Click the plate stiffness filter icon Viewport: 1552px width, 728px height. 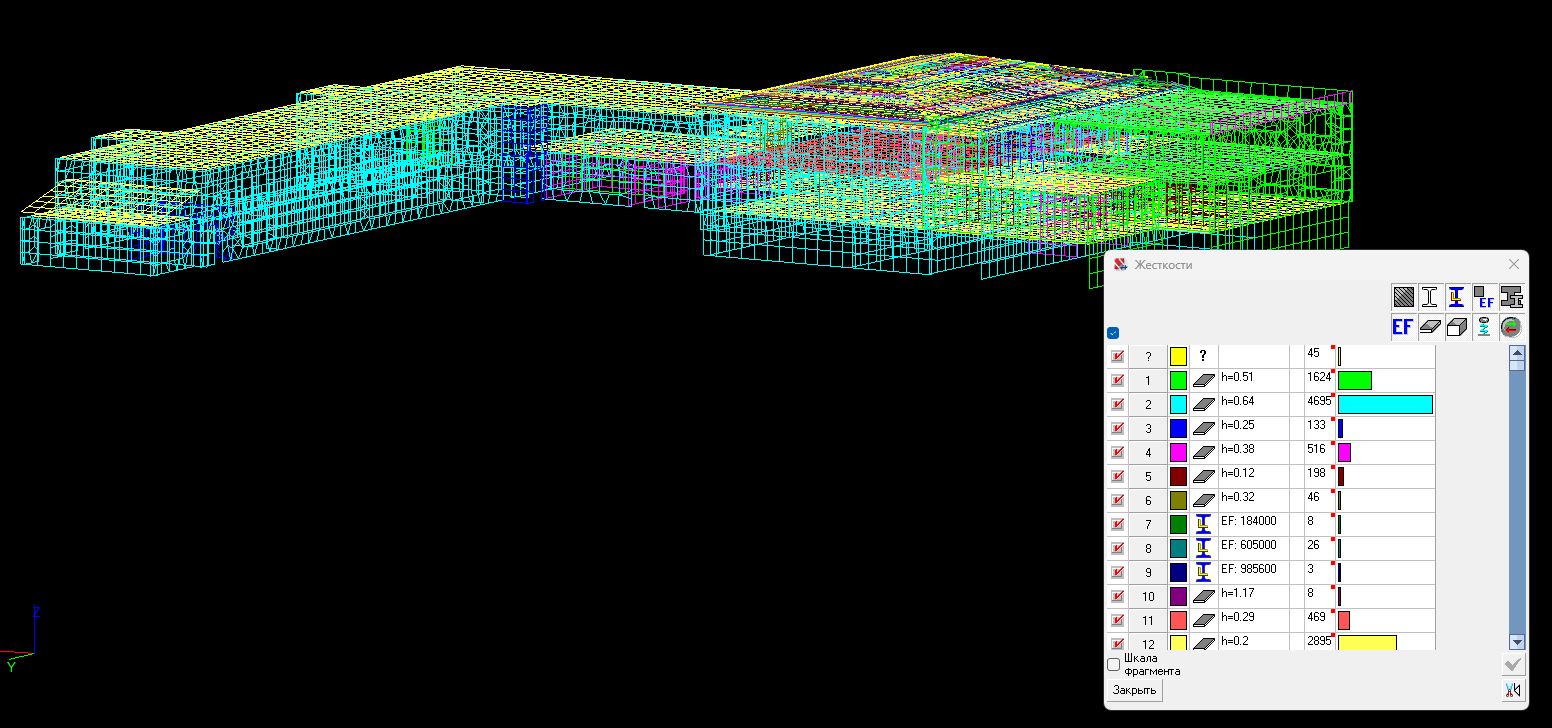click(1430, 326)
